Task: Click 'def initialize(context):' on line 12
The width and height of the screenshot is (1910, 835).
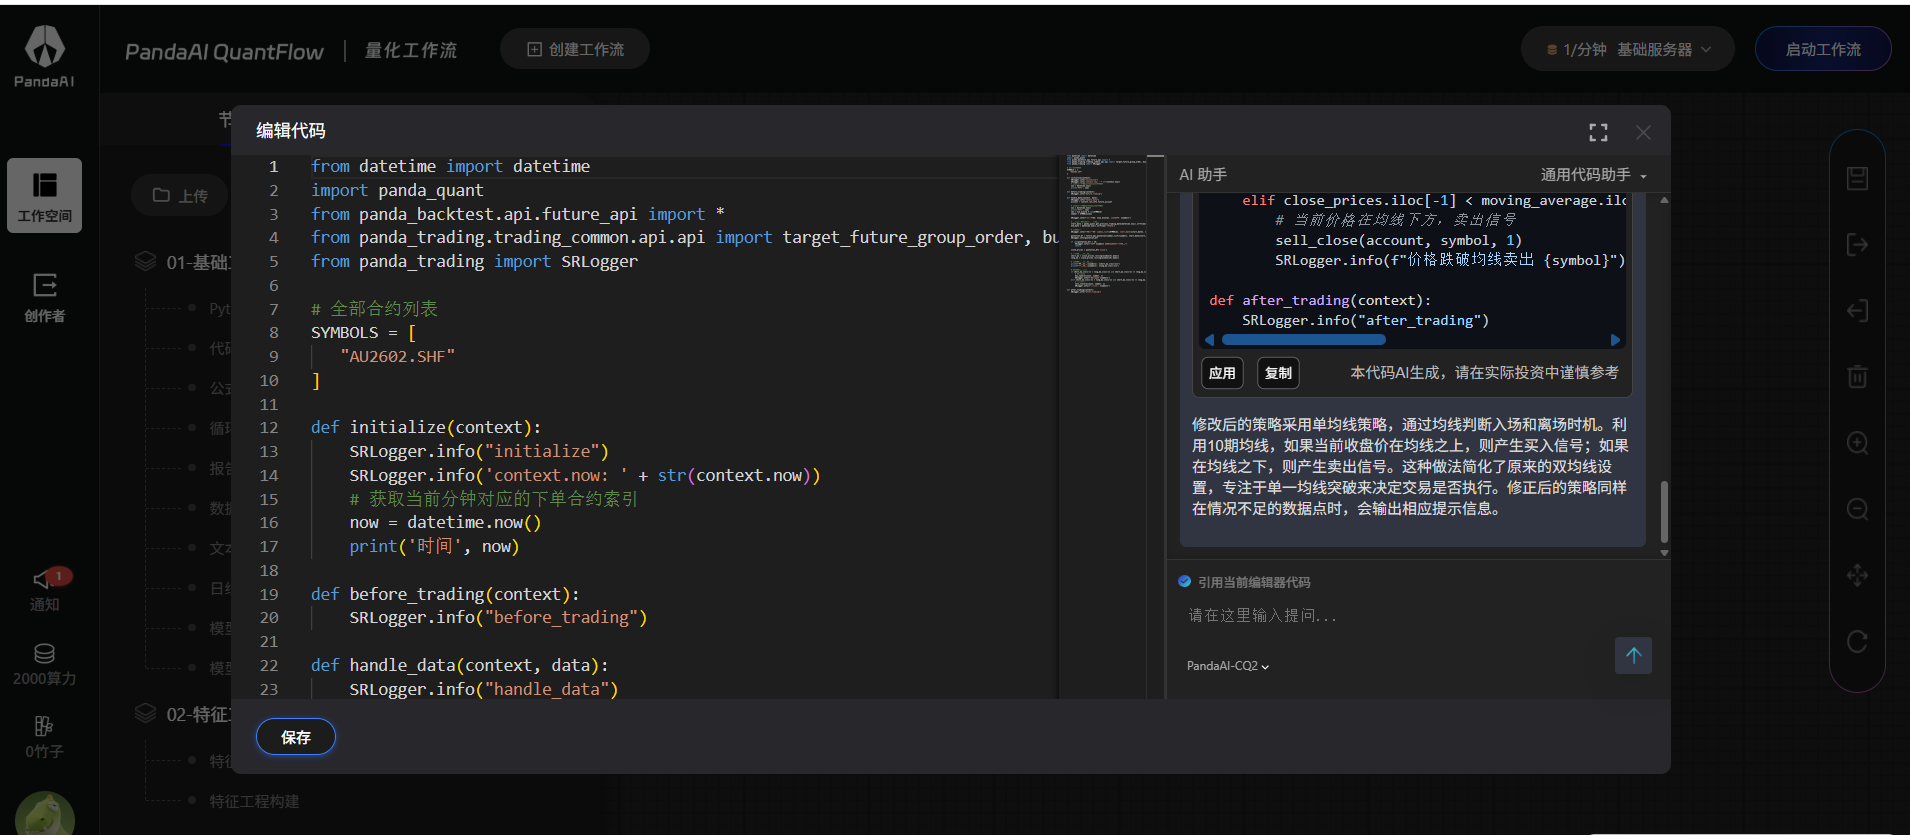Action: [426, 427]
